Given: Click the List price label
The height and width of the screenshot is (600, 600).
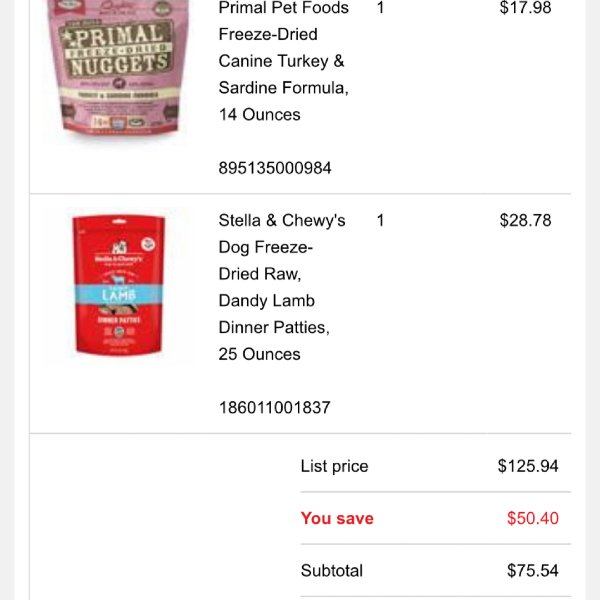Looking at the screenshot, I should click(x=334, y=466).
